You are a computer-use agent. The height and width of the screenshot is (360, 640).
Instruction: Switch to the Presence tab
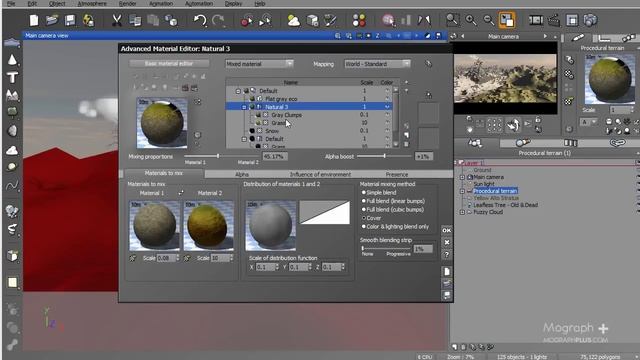point(397,174)
